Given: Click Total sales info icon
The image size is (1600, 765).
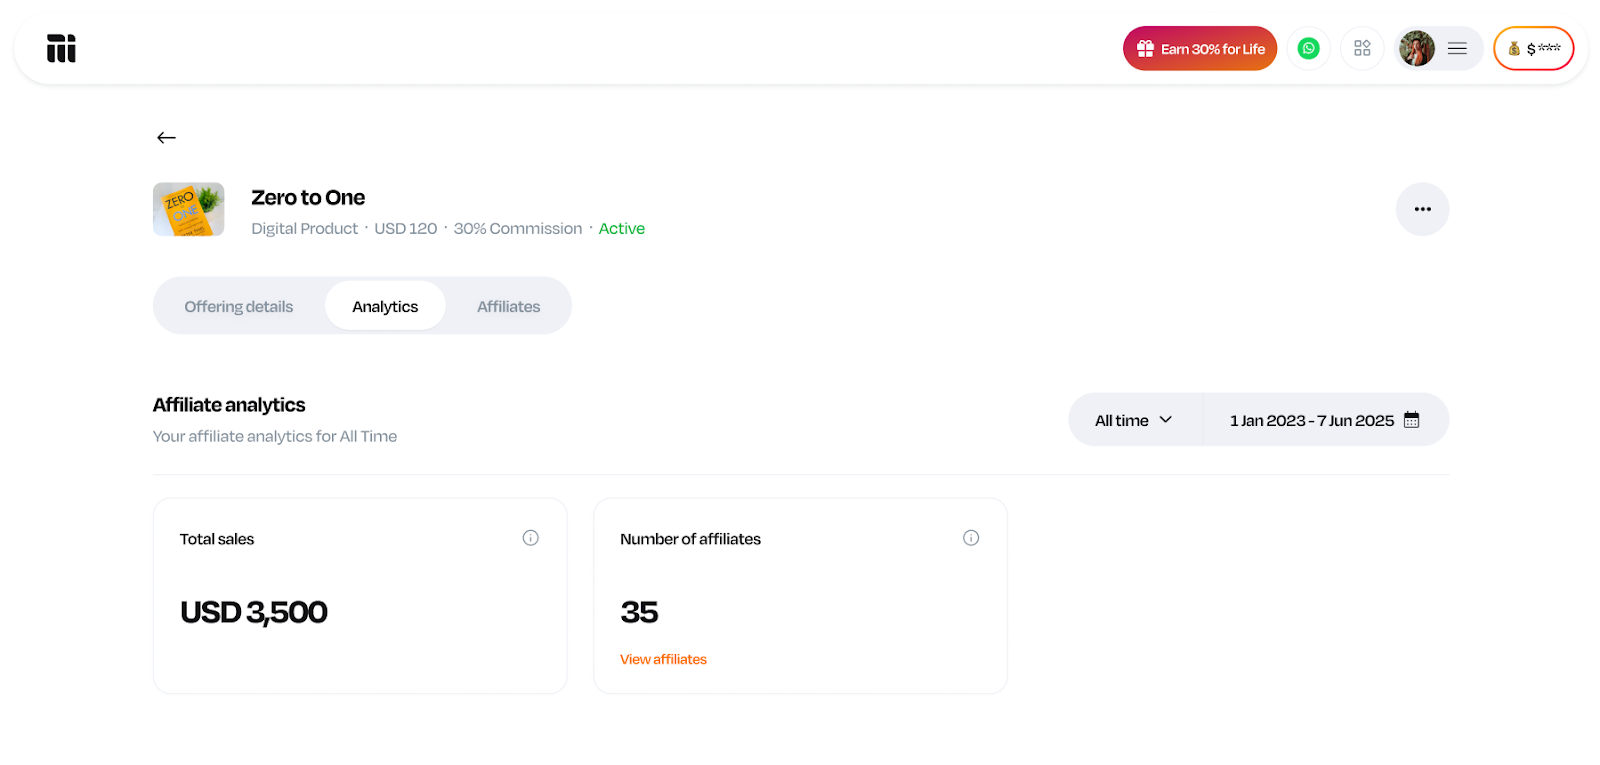Looking at the screenshot, I should click(x=530, y=538).
